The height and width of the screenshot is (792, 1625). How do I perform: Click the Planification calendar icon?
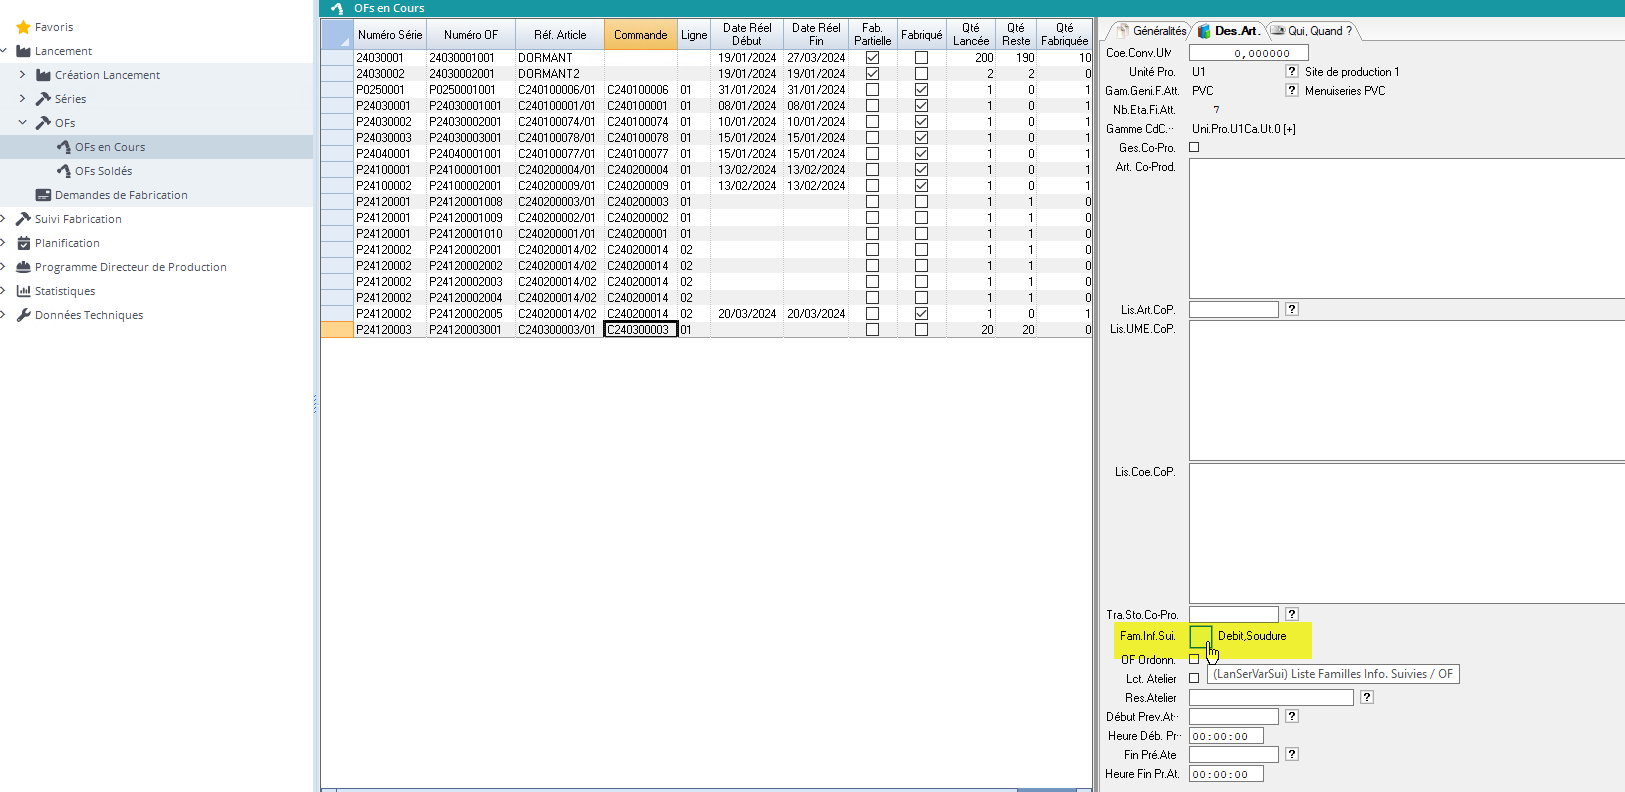(23, 243)
